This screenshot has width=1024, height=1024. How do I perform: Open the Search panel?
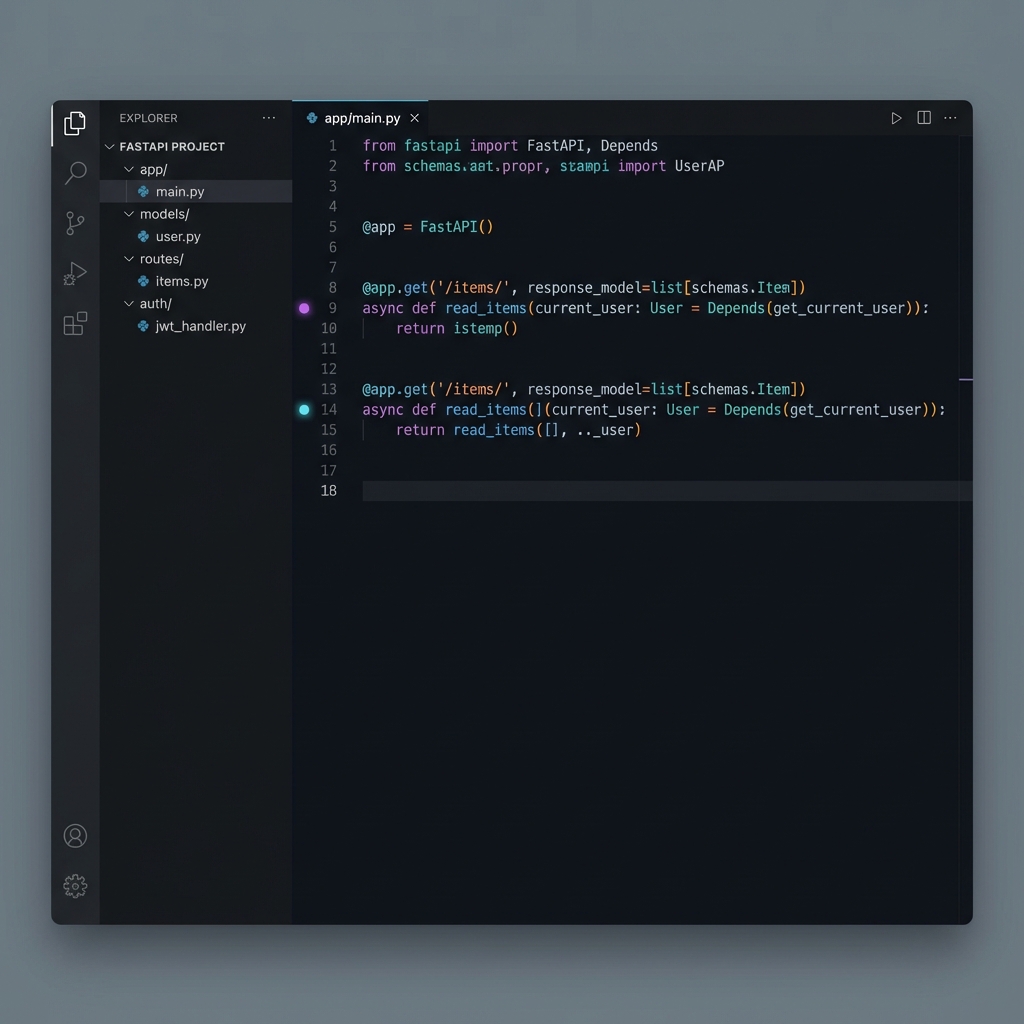tap(75, 173)
